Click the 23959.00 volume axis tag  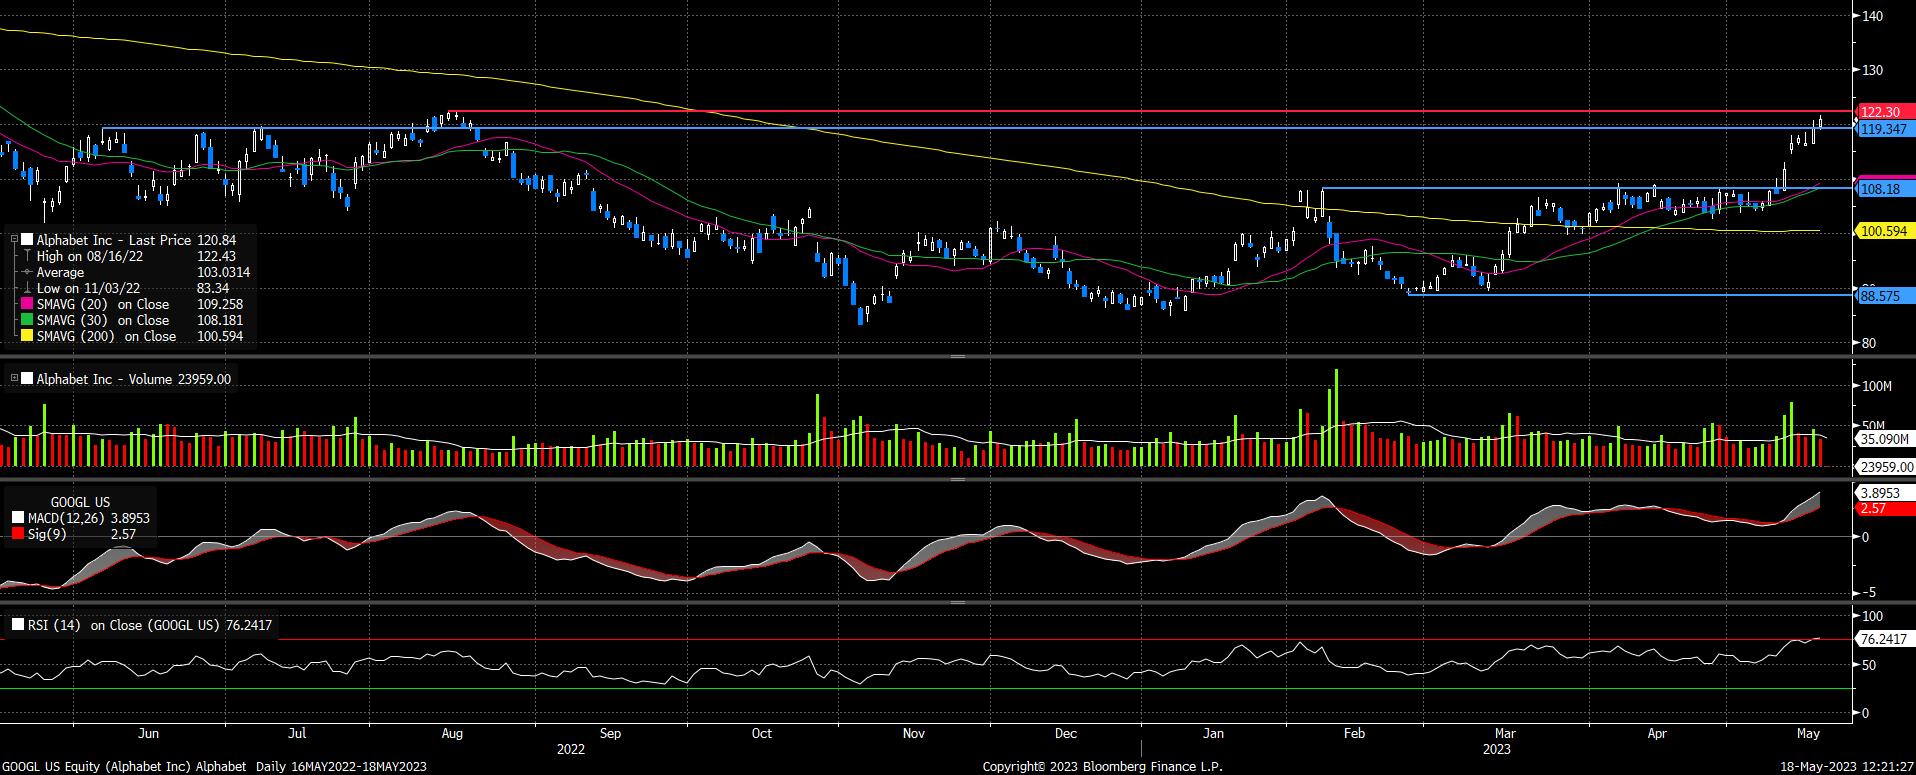(x=1884, y=466)
